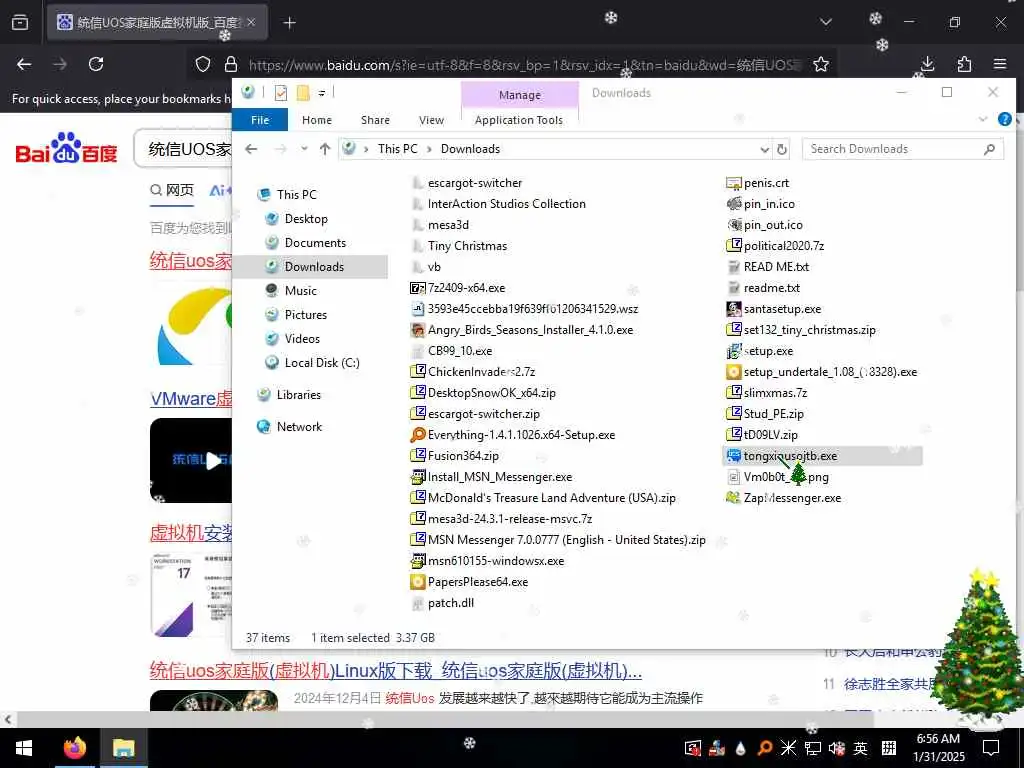Click the PapersPlease64.exe icon
This screenshot has width=1024, height=768.
click(417, 582)
